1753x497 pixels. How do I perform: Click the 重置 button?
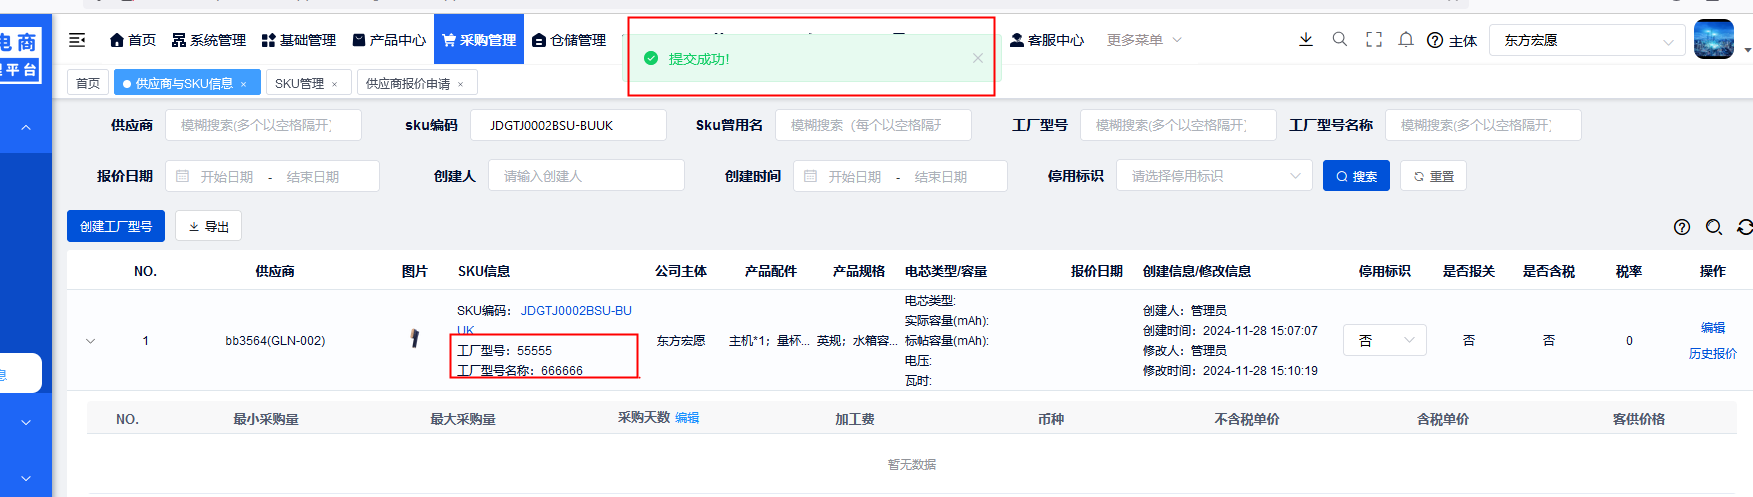point(1433,176)
